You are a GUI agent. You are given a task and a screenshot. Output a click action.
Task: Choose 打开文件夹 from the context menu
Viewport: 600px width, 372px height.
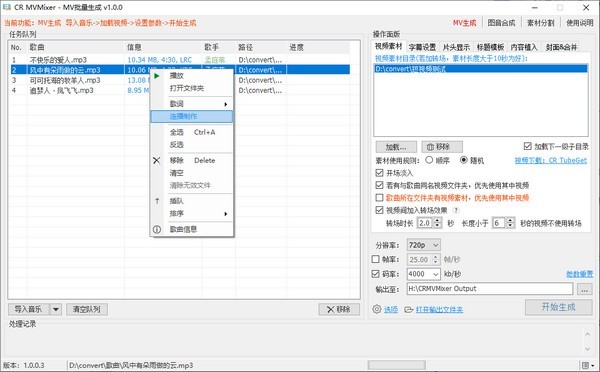192,88
